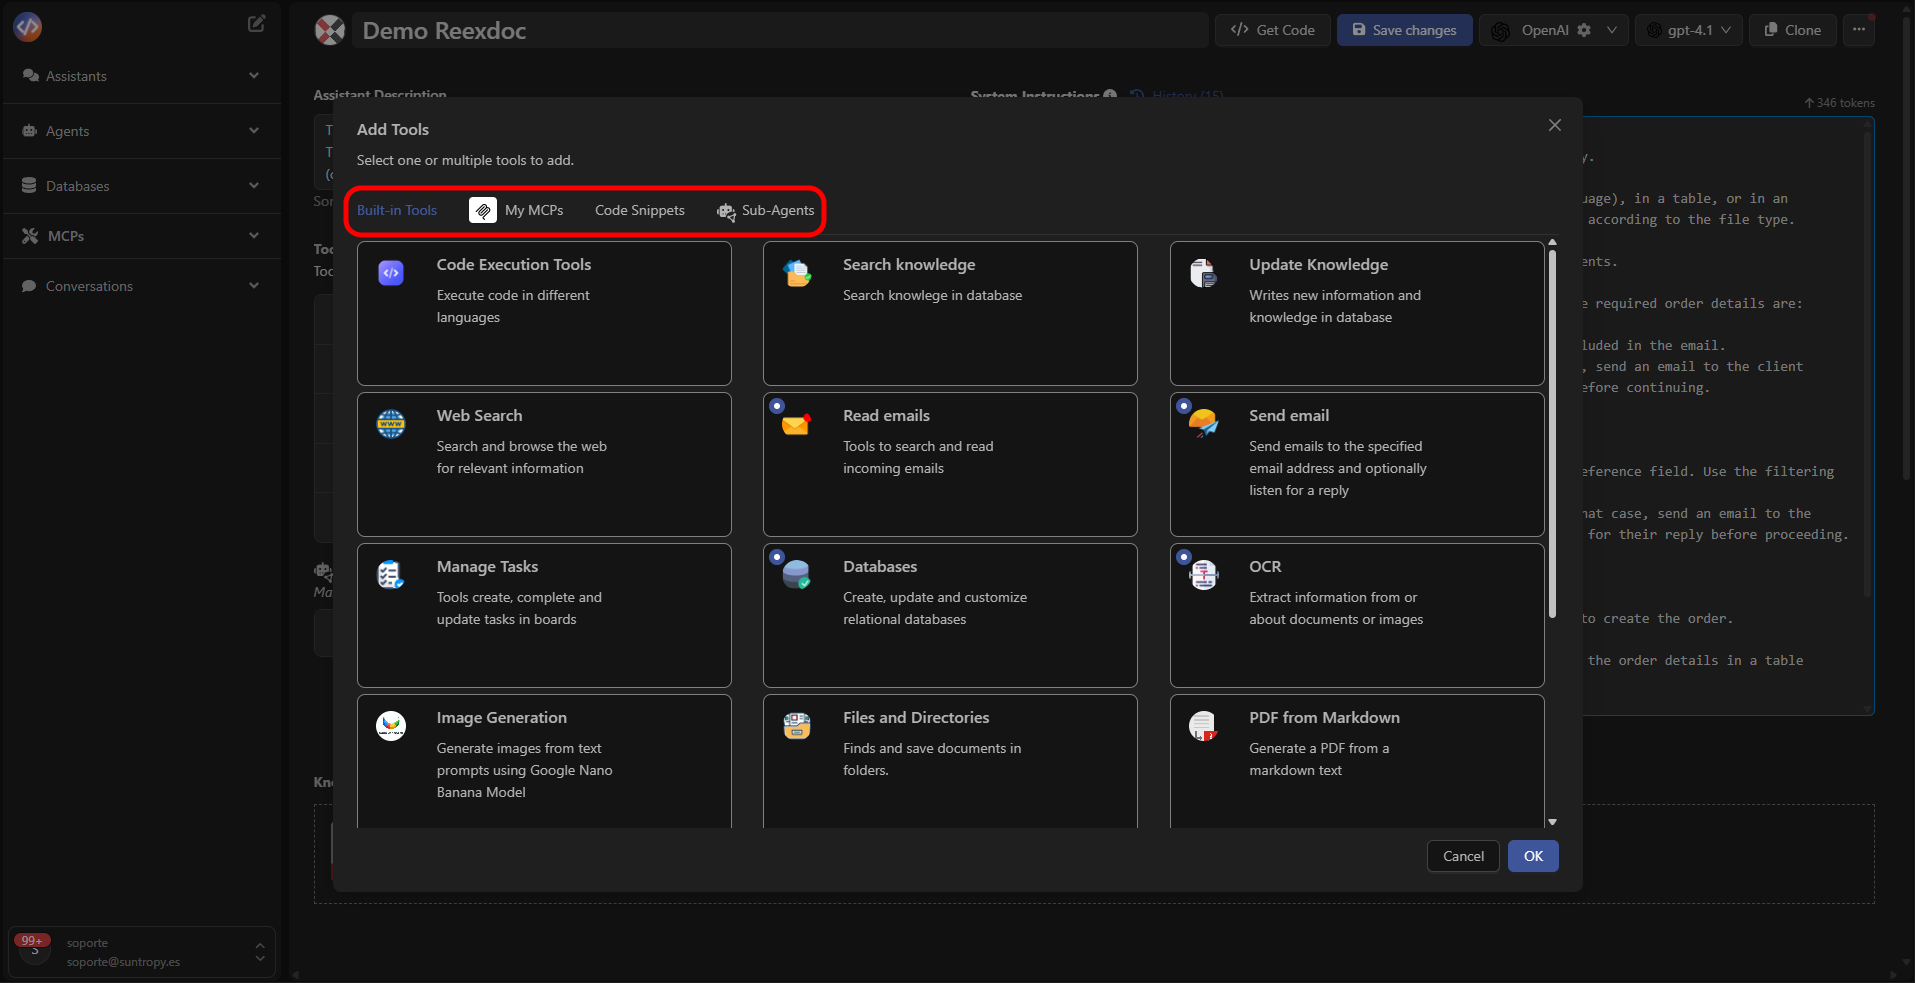Toggle selection of the Send email tool

pos(1356,463)
